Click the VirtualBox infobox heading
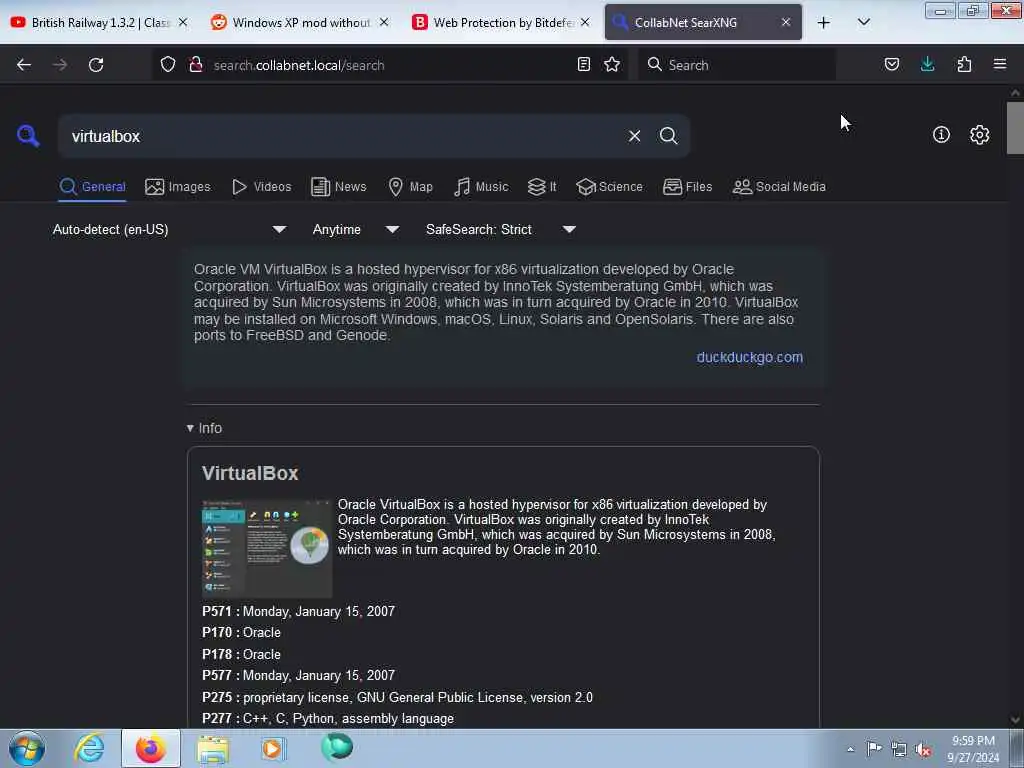 point(250,473)
